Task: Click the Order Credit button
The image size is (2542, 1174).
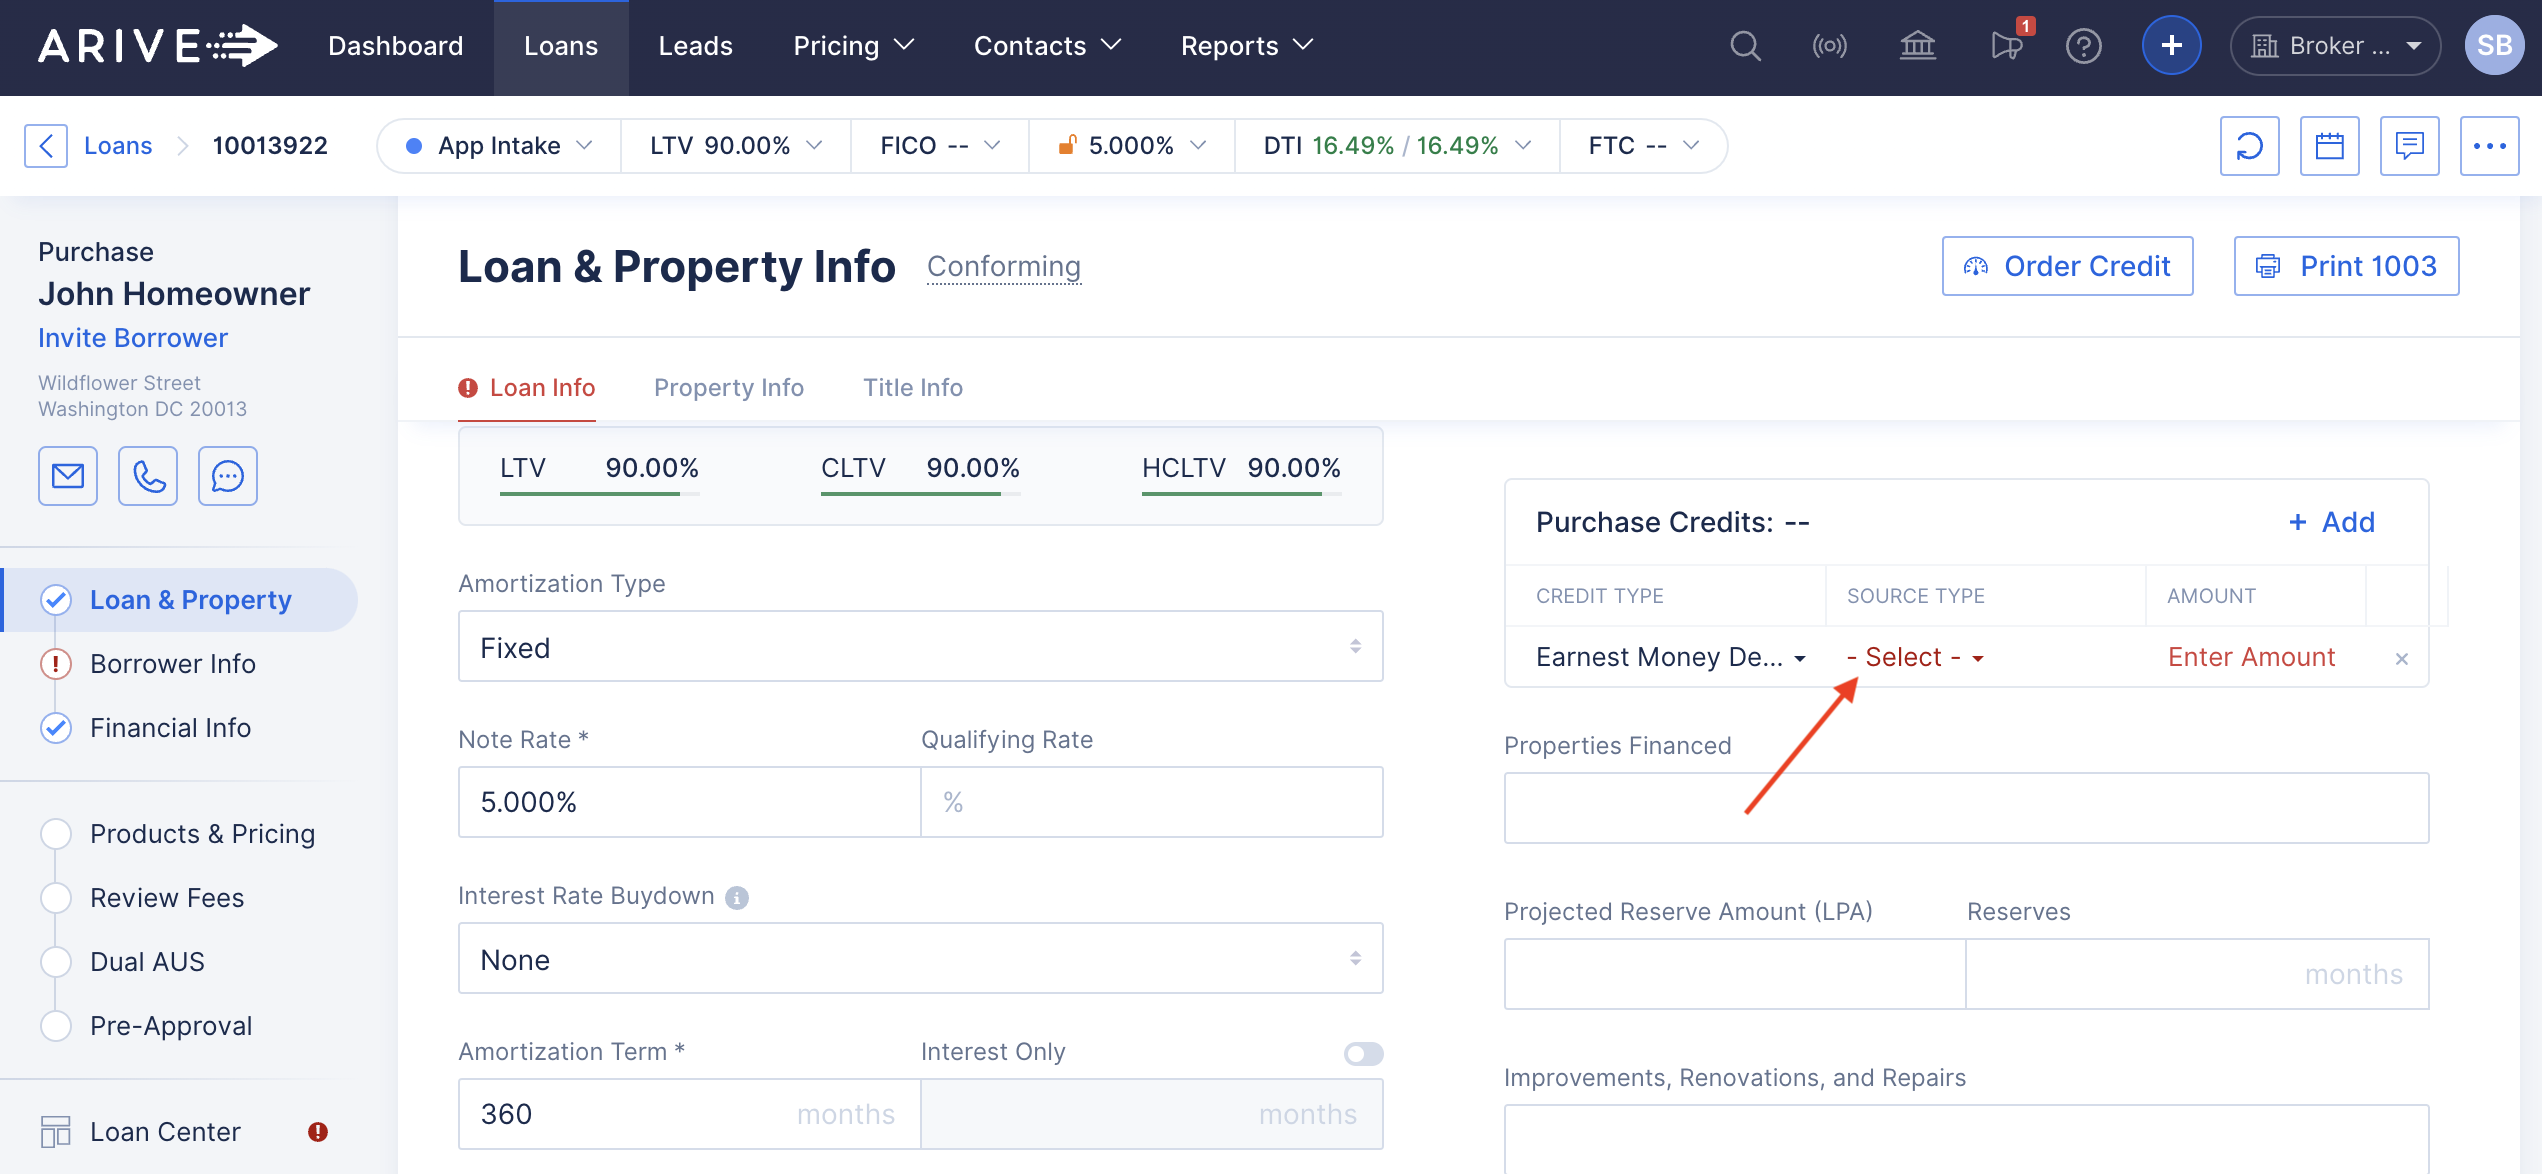Action: pyautogui.click(x=2067, y=266)
